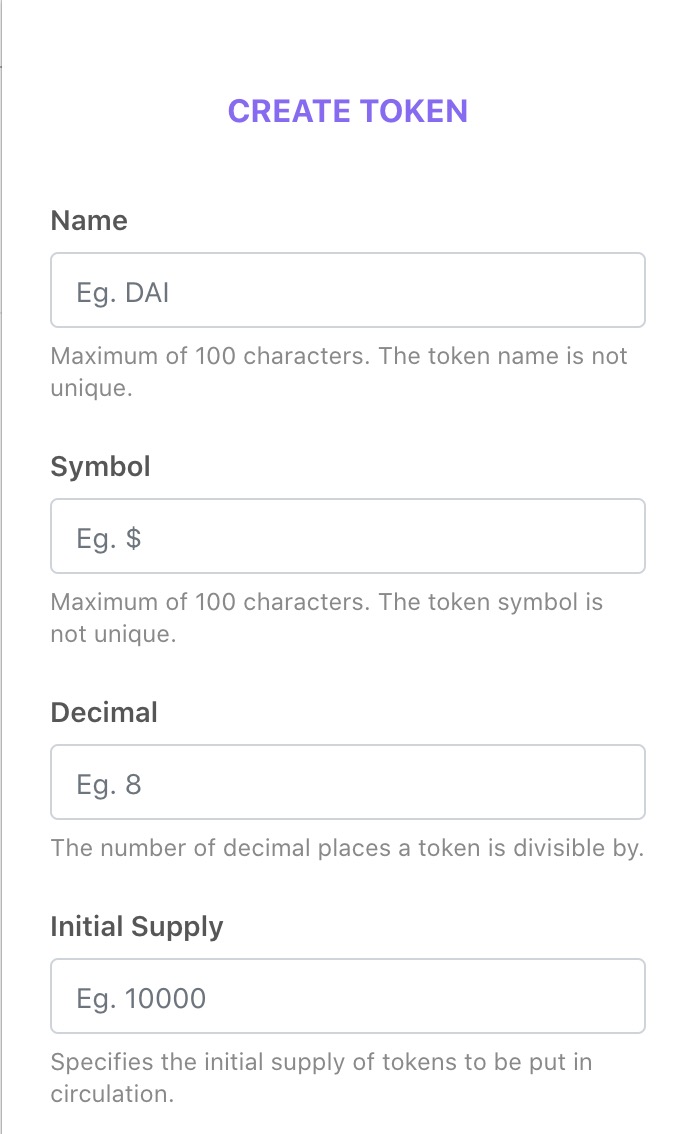Click the Decimal field label

(104, 713)
